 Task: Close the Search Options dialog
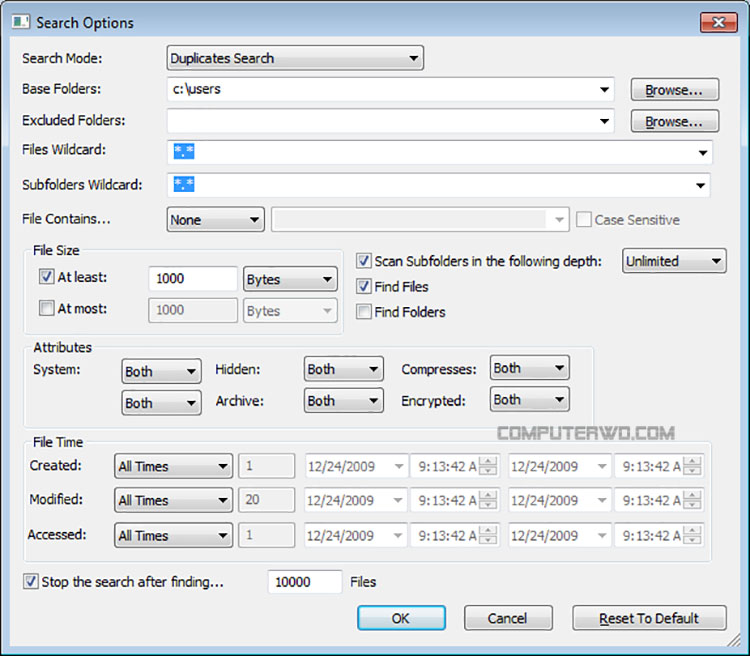pos(718,22)
